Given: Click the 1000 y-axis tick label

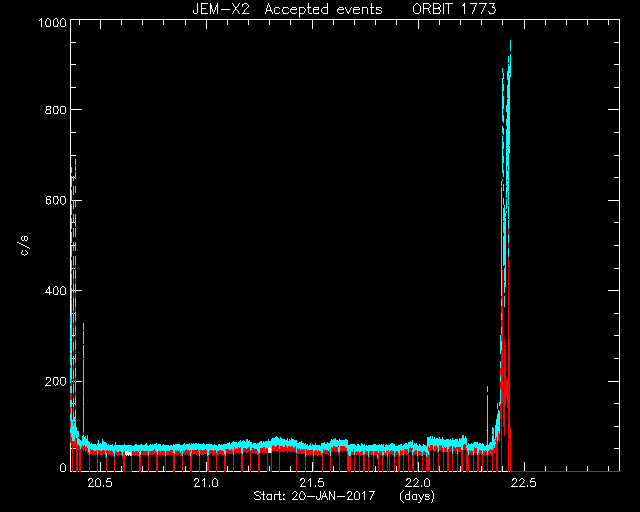Looking at the screenshot, I should click(52, 22).
